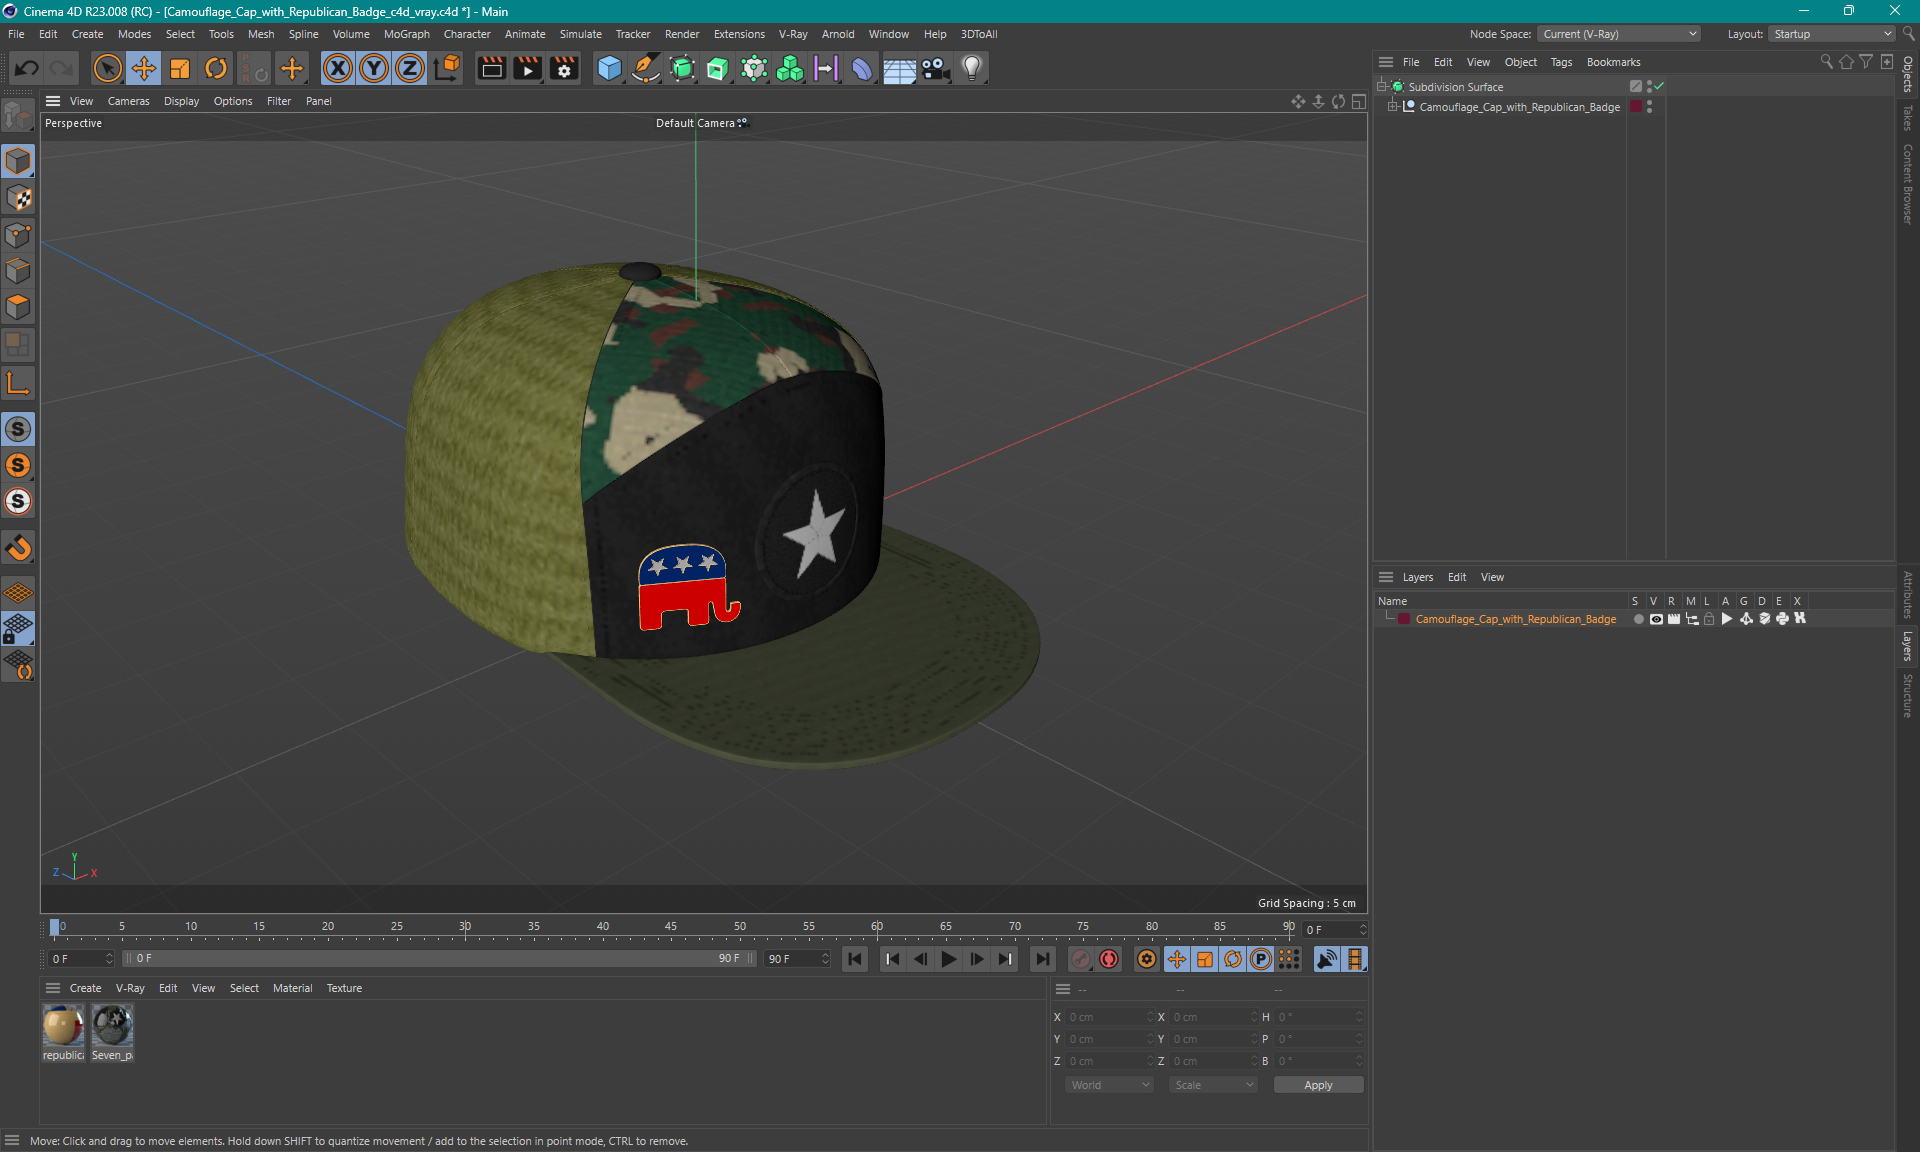Viewport: 1920px width, 1152px height.
Task: Expand the Subdivision Surface tree item
Action: click(x=1382, y=87)
